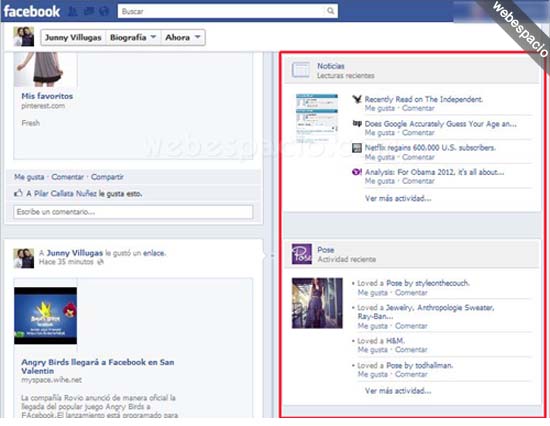Click Me gusta under Google age article
This screenshot has width=550, height=426.
(x=380, y=133)
